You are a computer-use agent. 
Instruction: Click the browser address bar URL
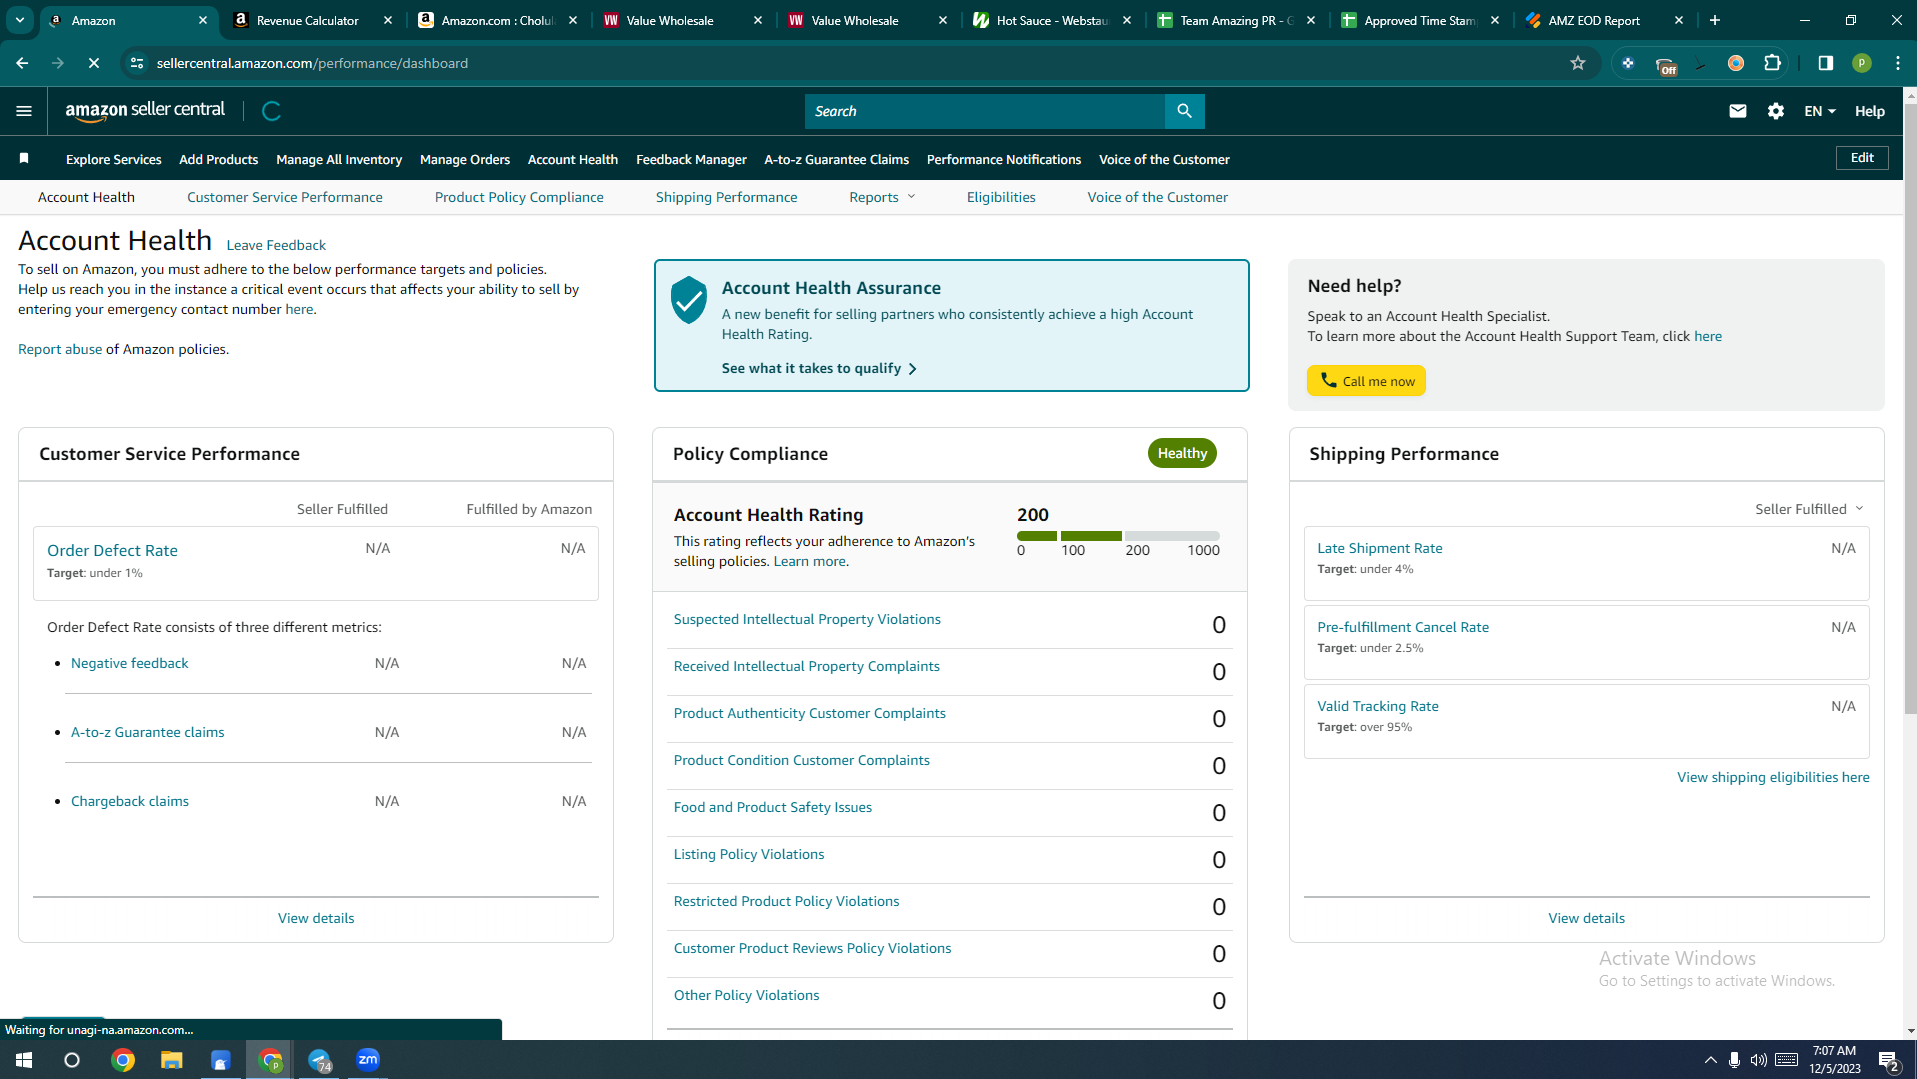[x=312, y=63]
